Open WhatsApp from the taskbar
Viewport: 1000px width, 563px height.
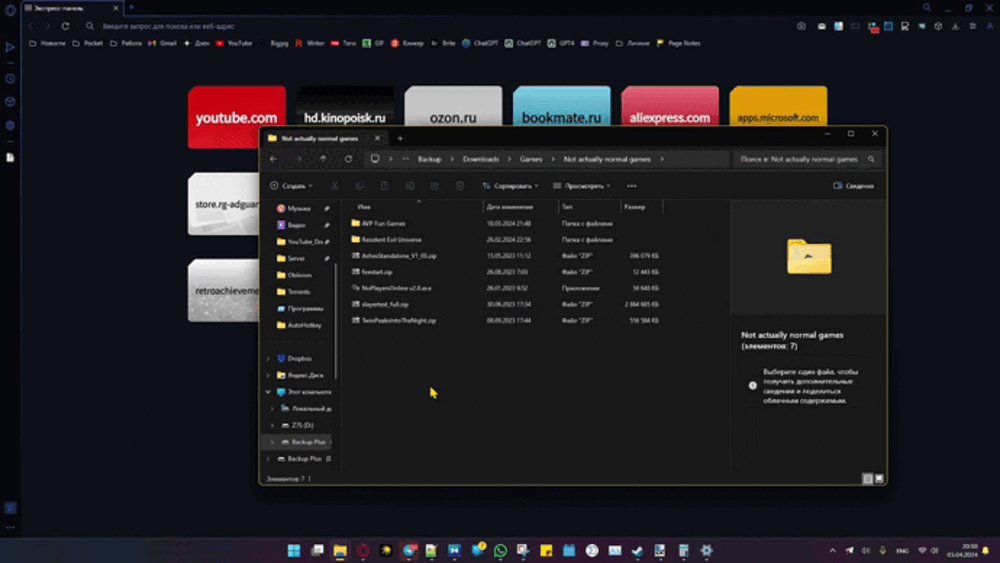(501, 550)
